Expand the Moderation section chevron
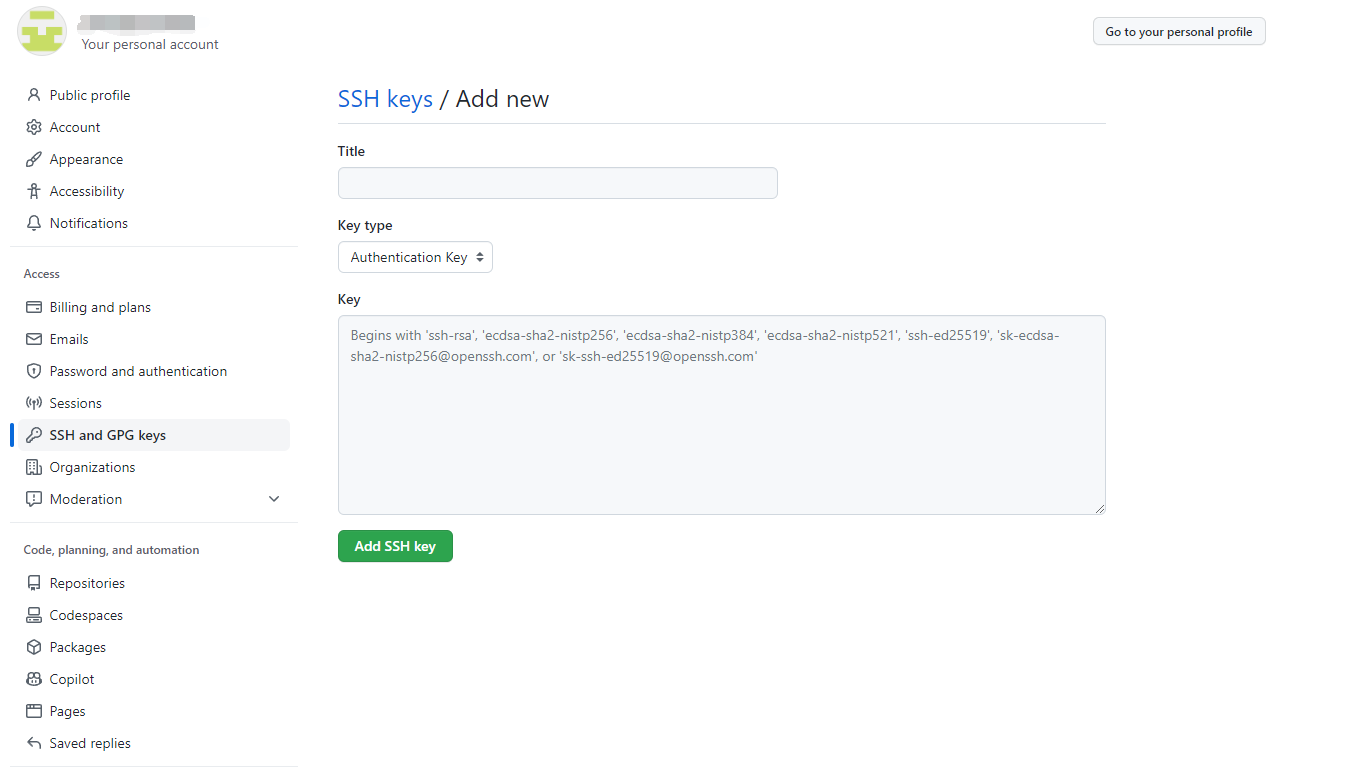The width and height of the screenshot is (1363, 779). 274,499
